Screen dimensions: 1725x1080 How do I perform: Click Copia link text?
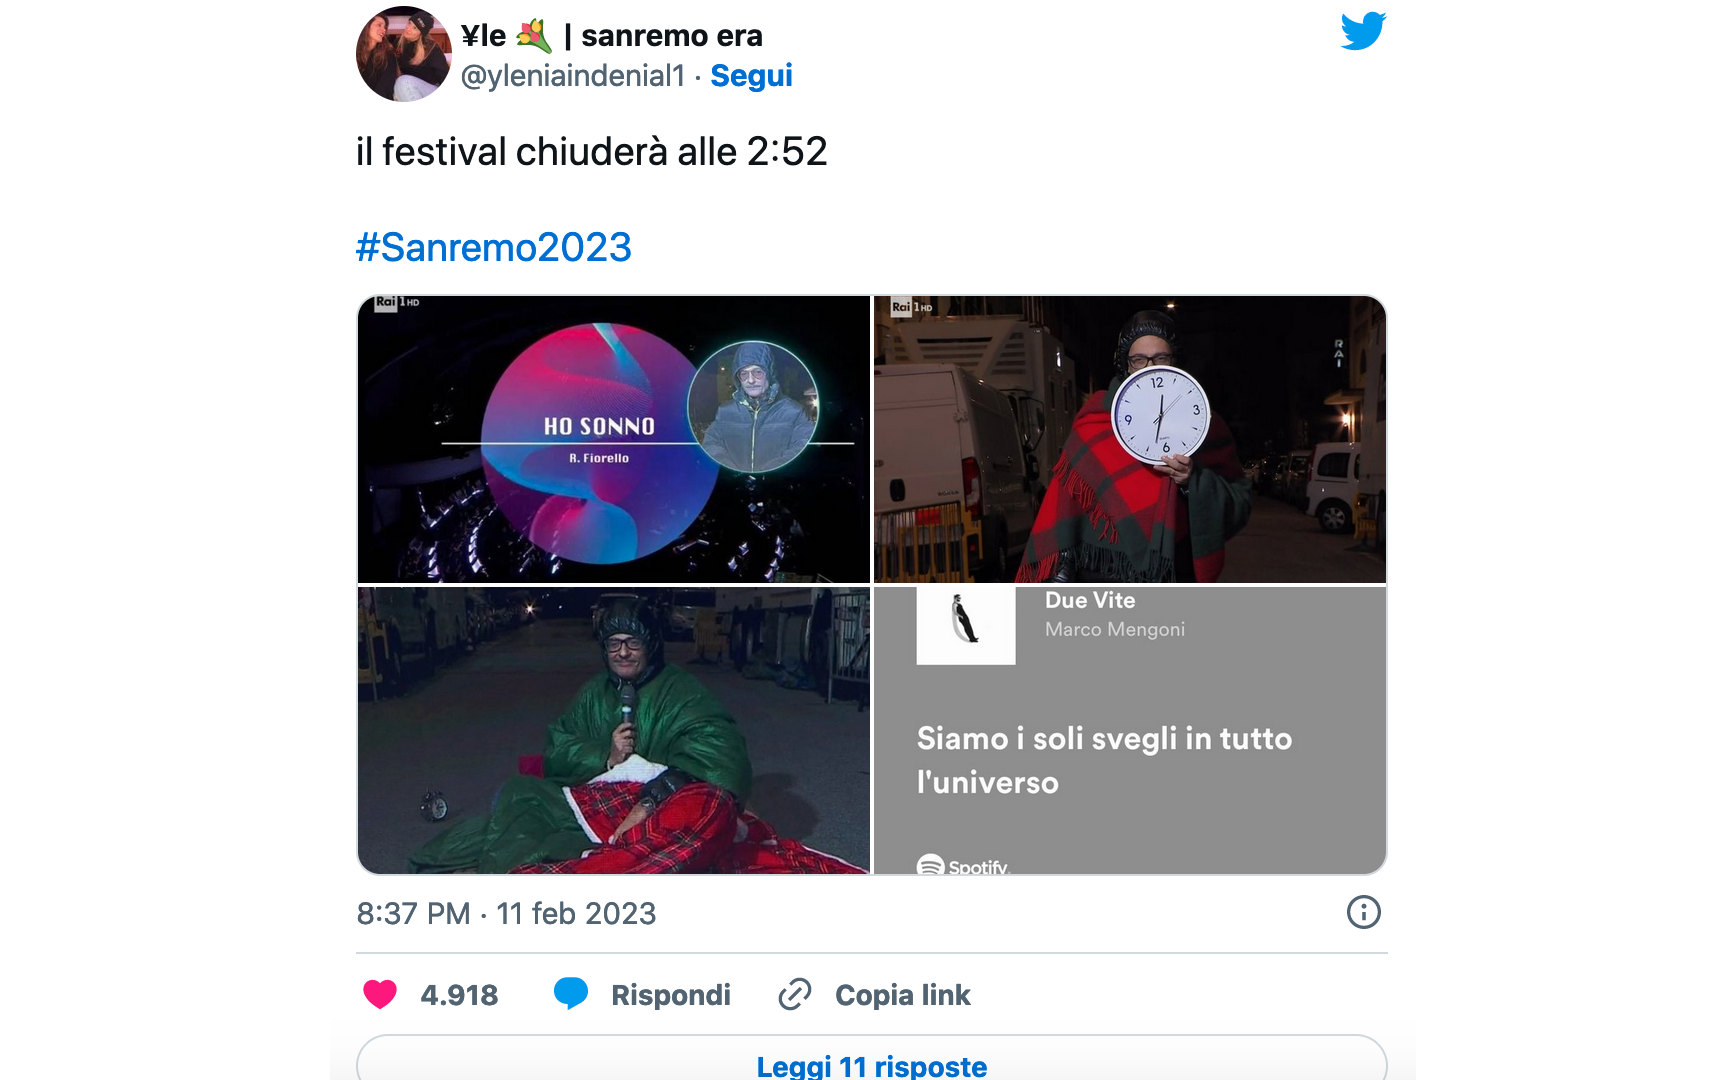click(x=903, y=995)
